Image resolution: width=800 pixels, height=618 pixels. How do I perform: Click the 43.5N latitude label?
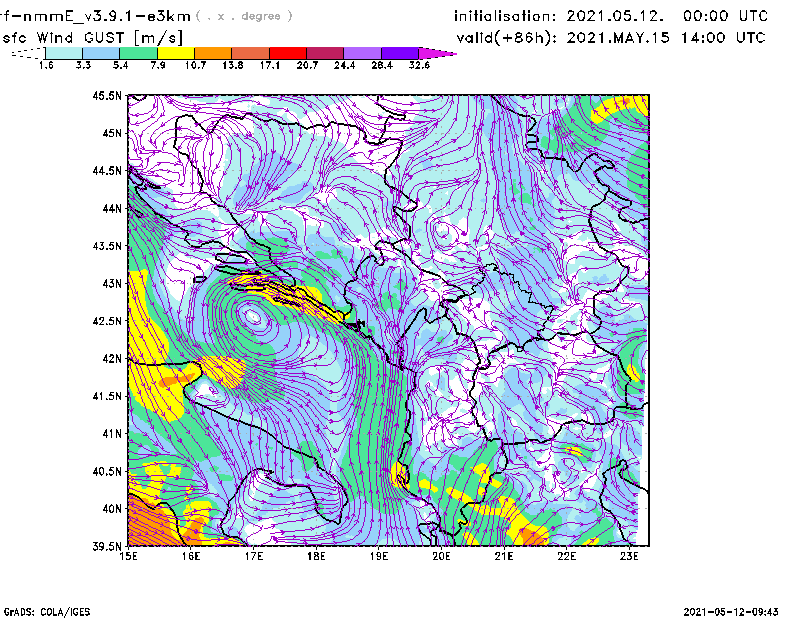[107, 246]
